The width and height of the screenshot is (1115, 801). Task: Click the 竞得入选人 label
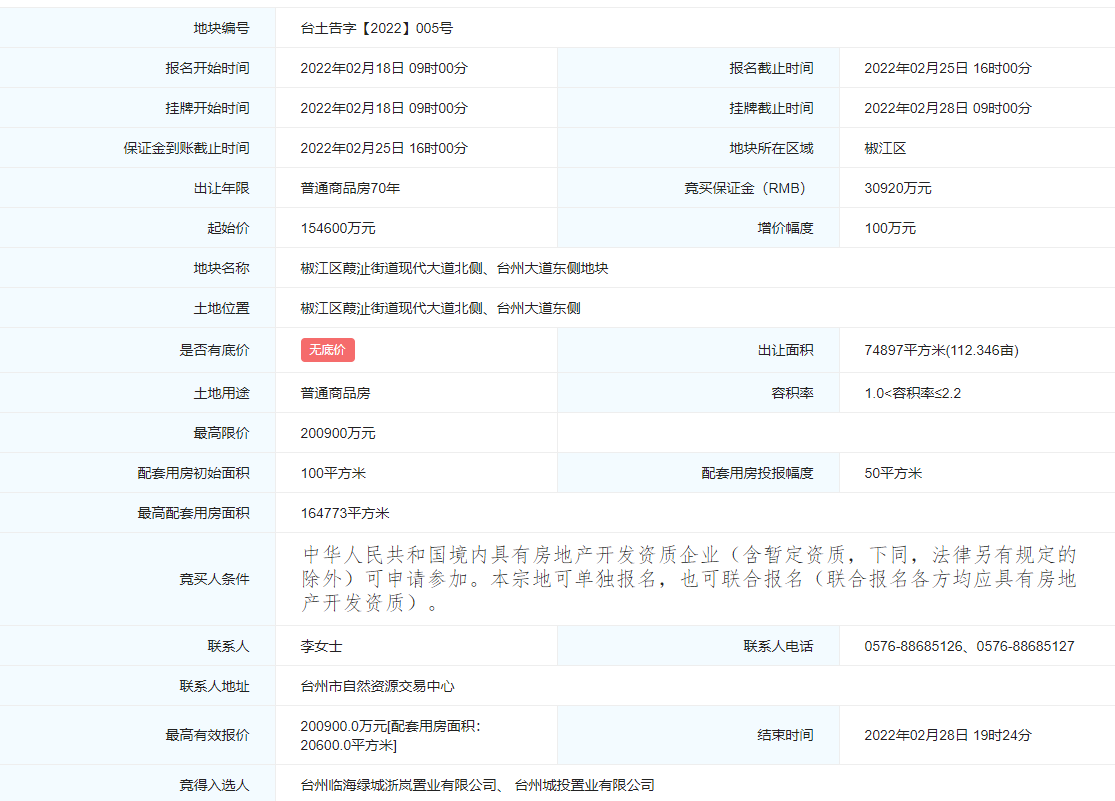pos(214,785)
